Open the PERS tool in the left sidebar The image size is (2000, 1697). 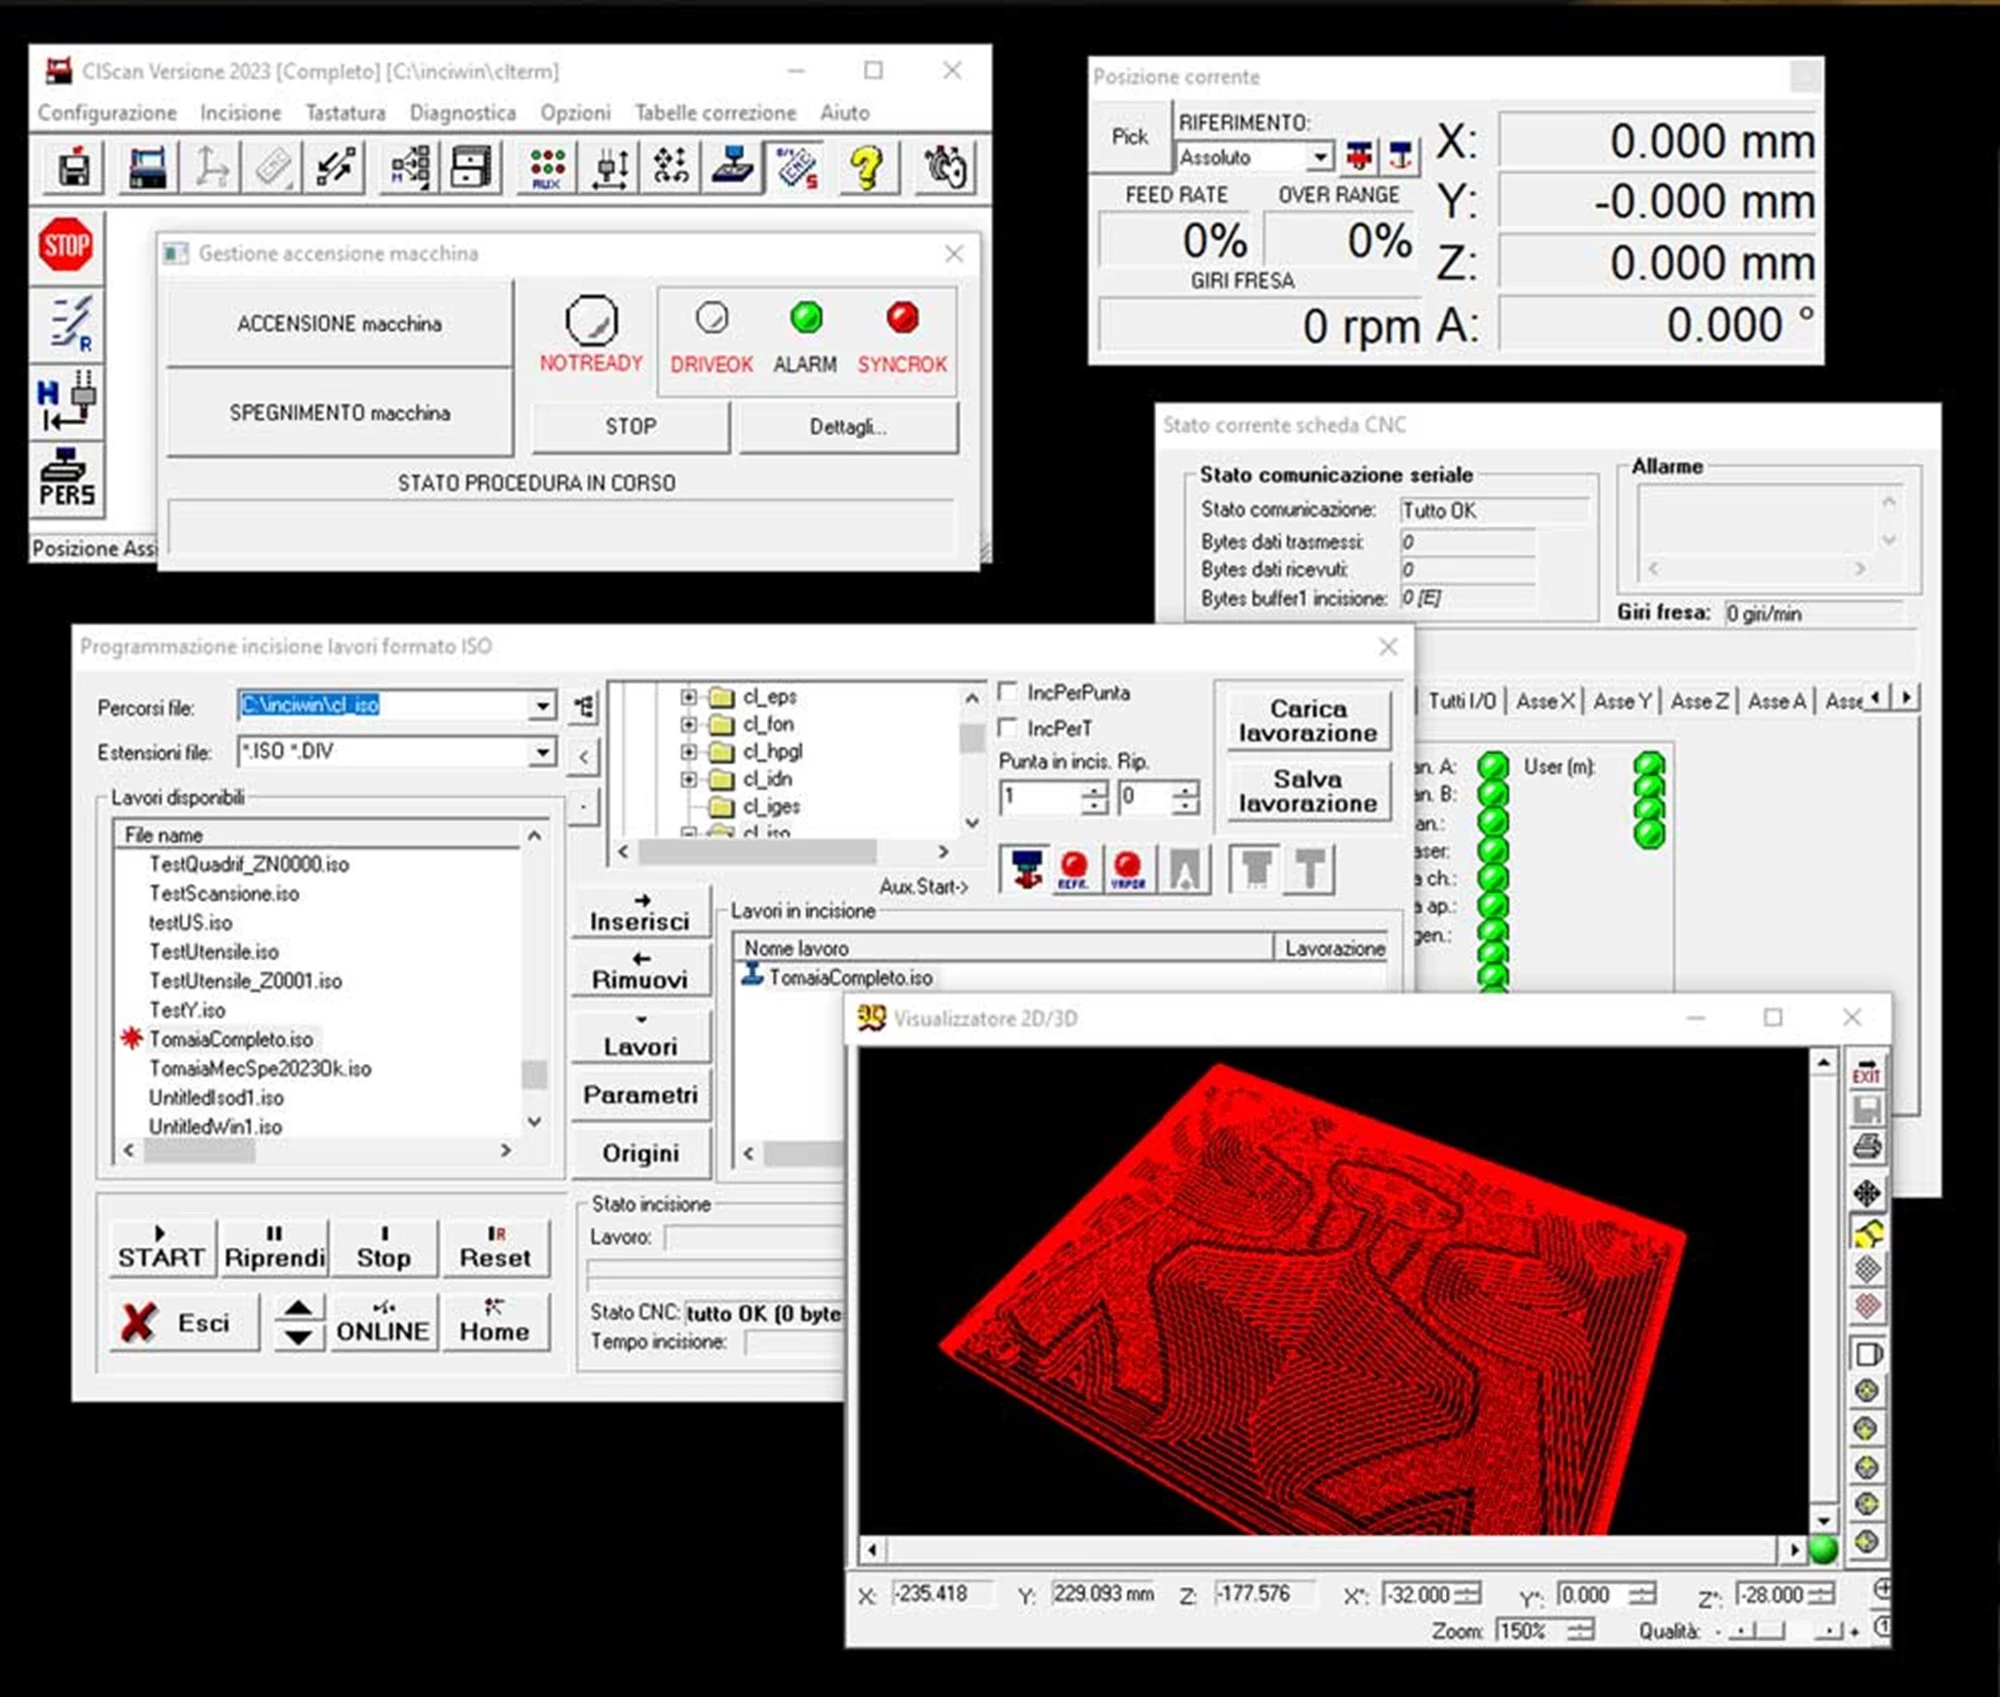click(65, 480)
